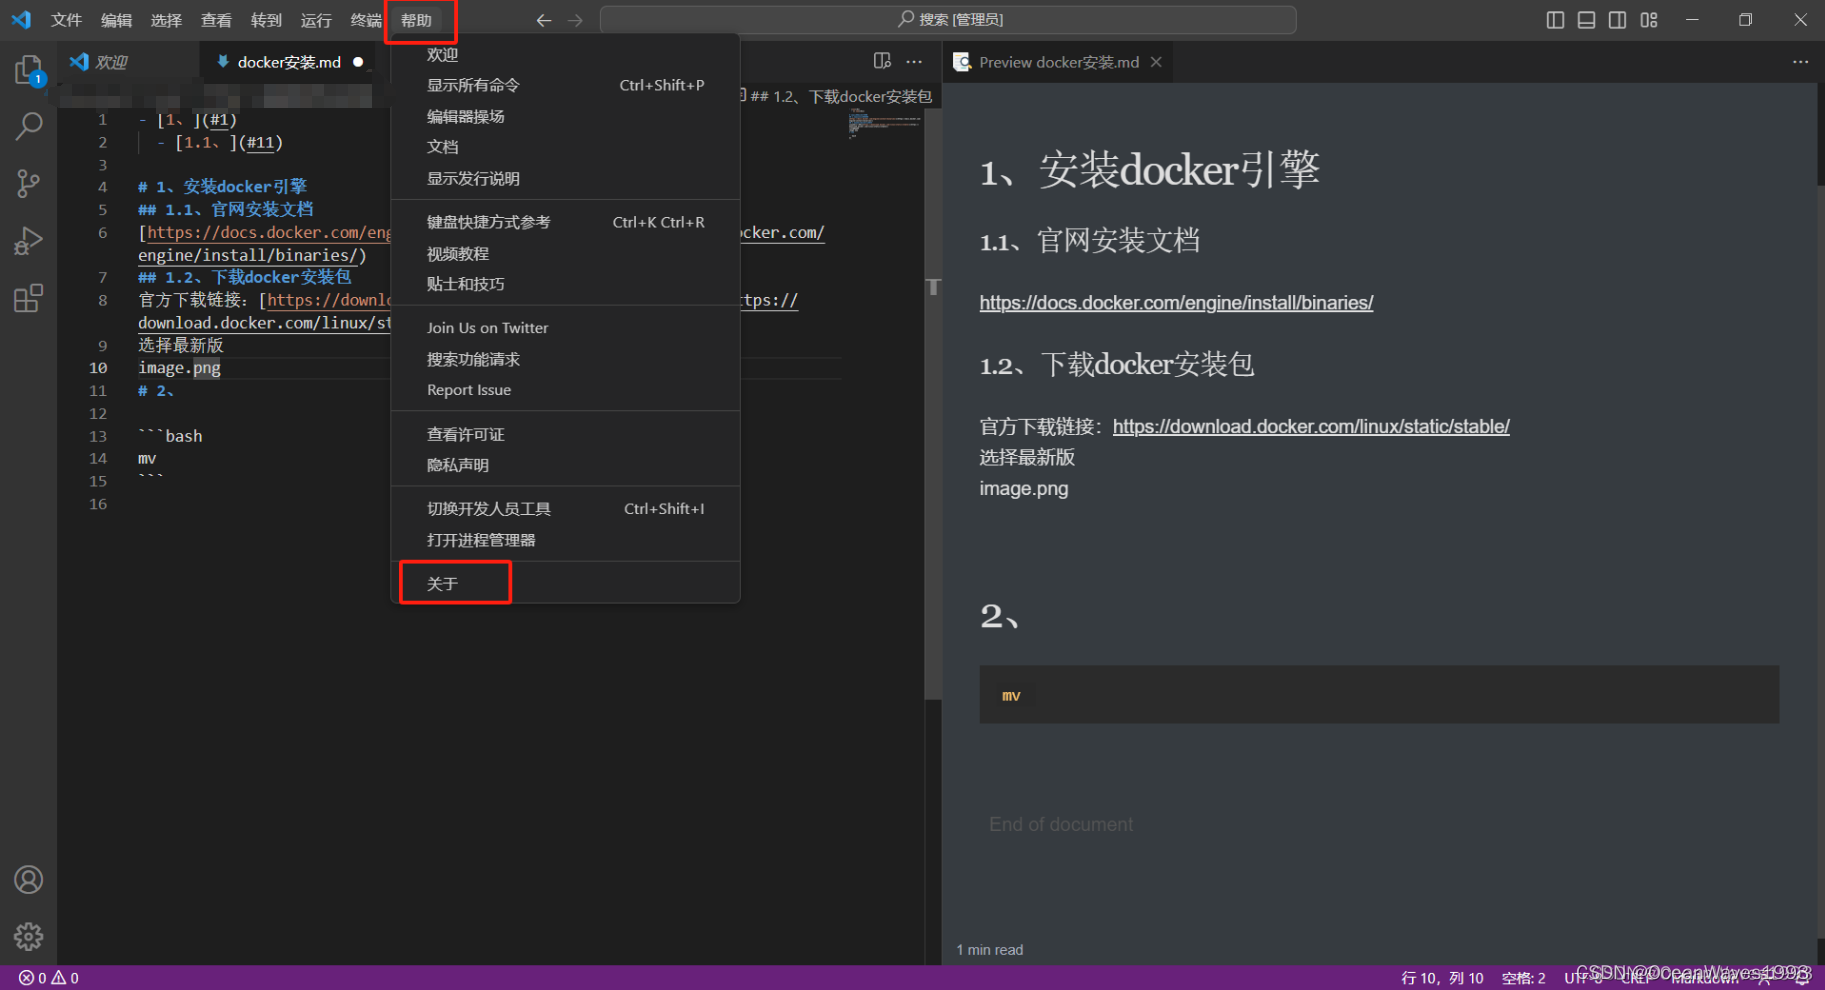The image size is (1825, 990).
Task: Select 打开进程管理器 menu entry
Action: [x=565, y=540]
